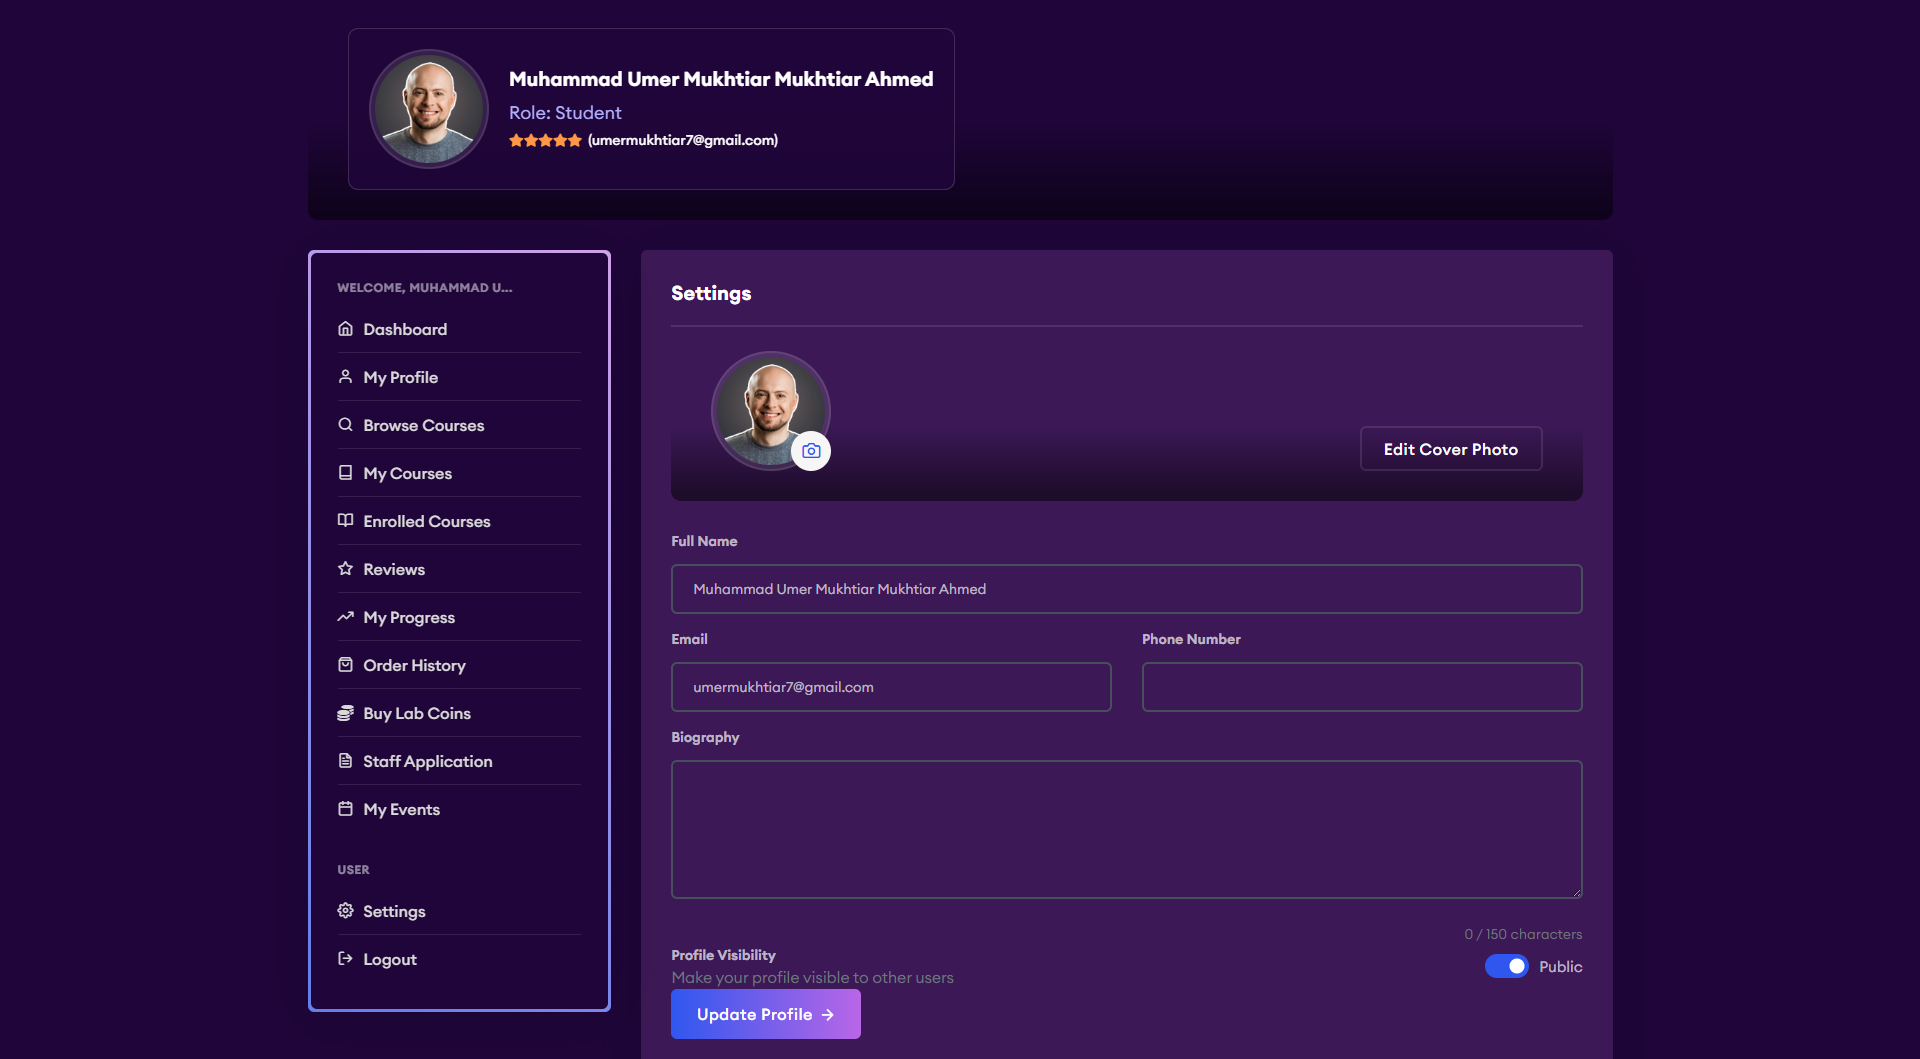This screenshot has height=1059, width=1920.
Task: Click the My Profile person icon
Action: pyautogui.click(x=345, y=377)
